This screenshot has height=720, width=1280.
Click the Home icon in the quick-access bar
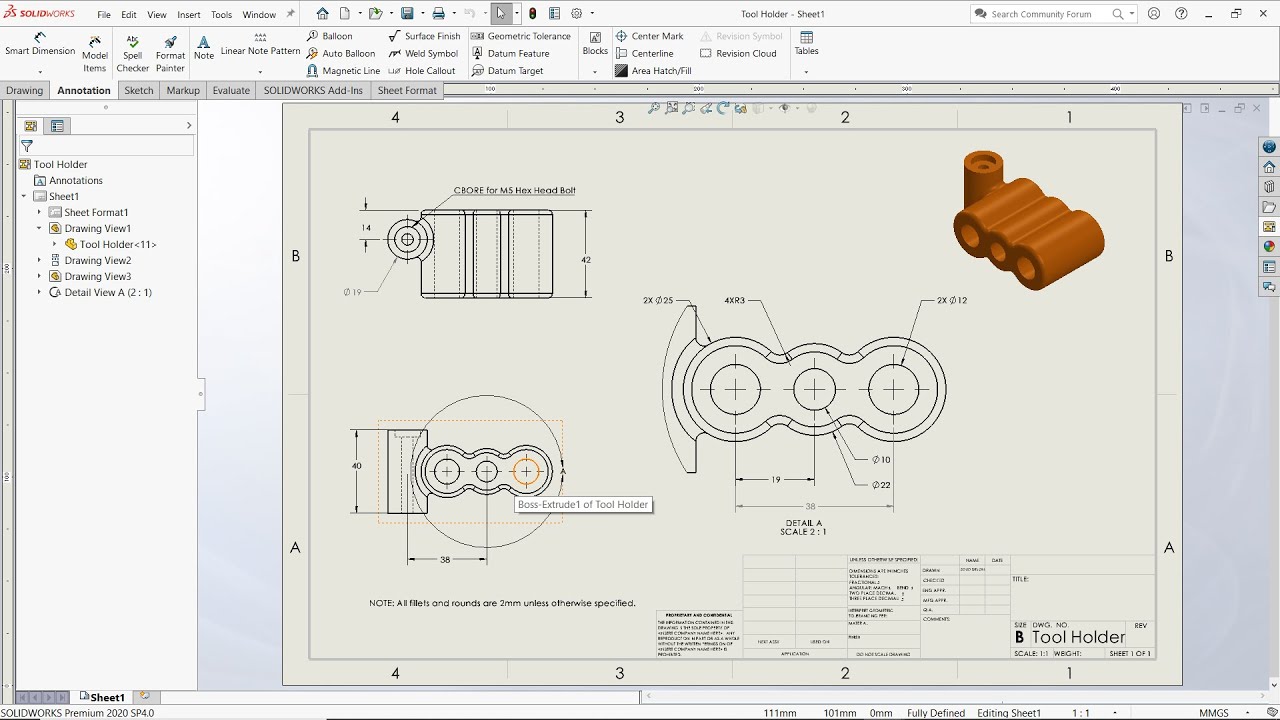pos(322,14)
